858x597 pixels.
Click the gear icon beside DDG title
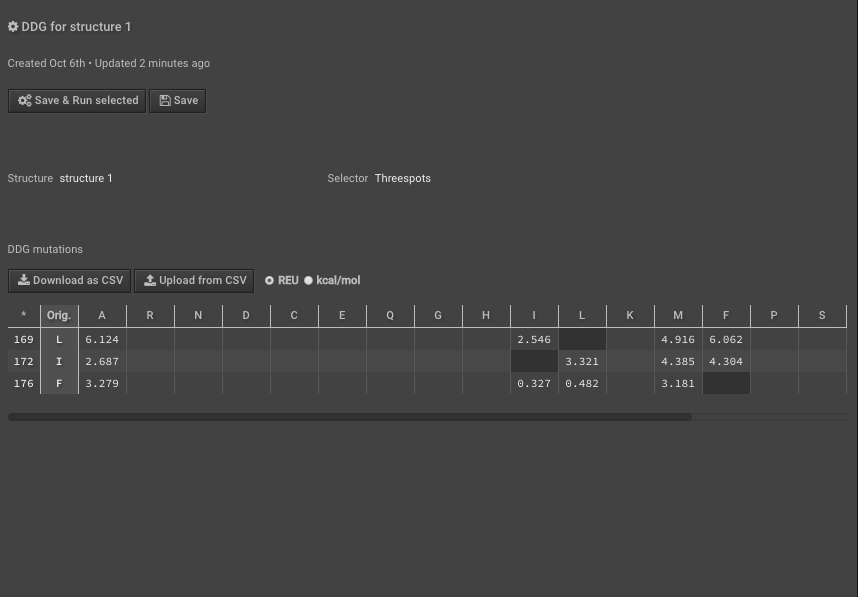pyautogui.click(x=13, y=26)
